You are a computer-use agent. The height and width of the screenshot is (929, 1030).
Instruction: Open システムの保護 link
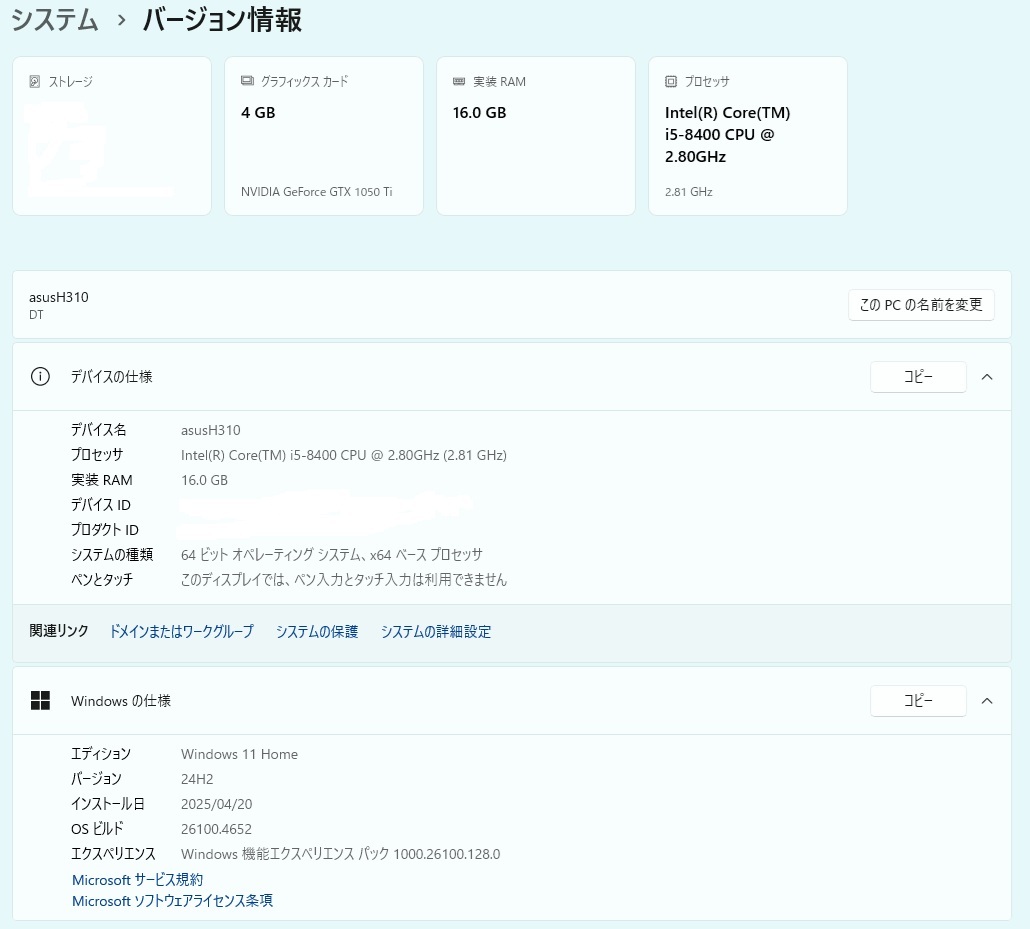tap(317, 631)
